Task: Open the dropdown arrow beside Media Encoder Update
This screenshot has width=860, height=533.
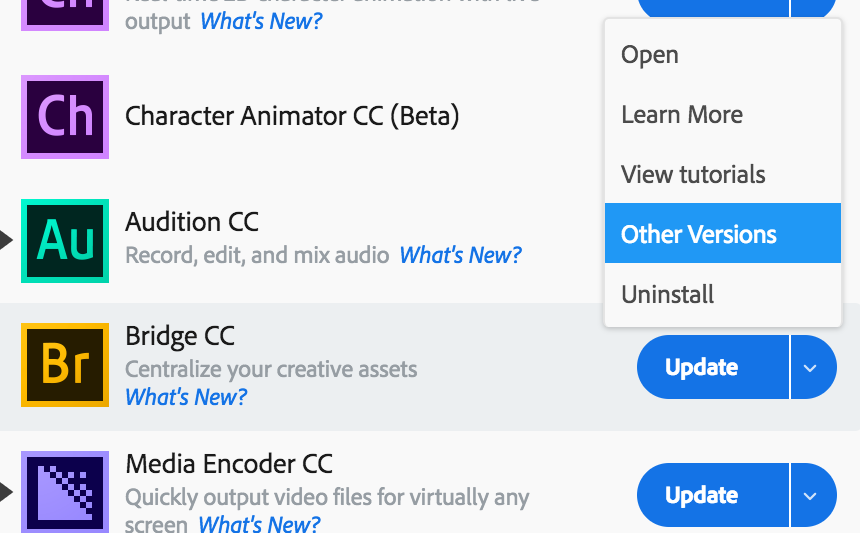Action: 812,495
